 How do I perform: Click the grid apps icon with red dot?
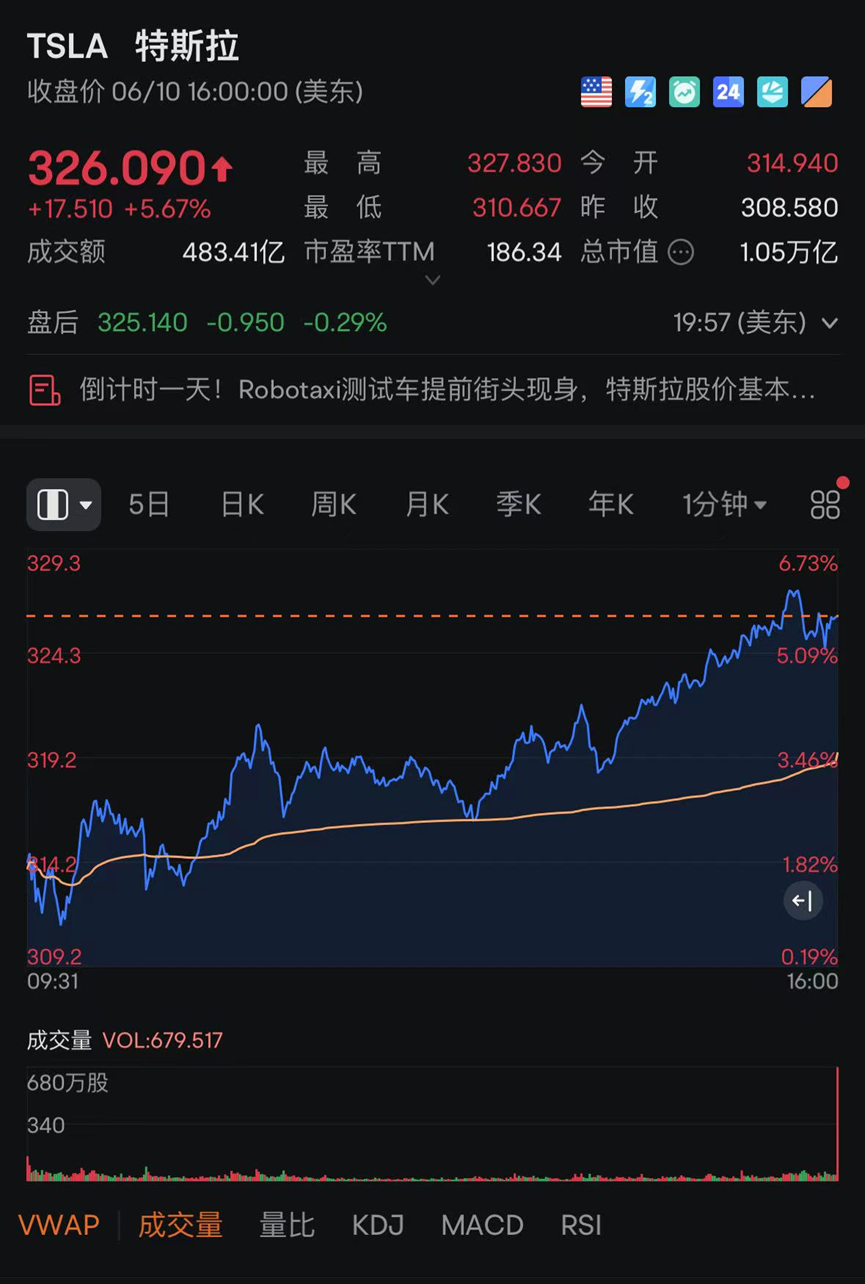825,505
